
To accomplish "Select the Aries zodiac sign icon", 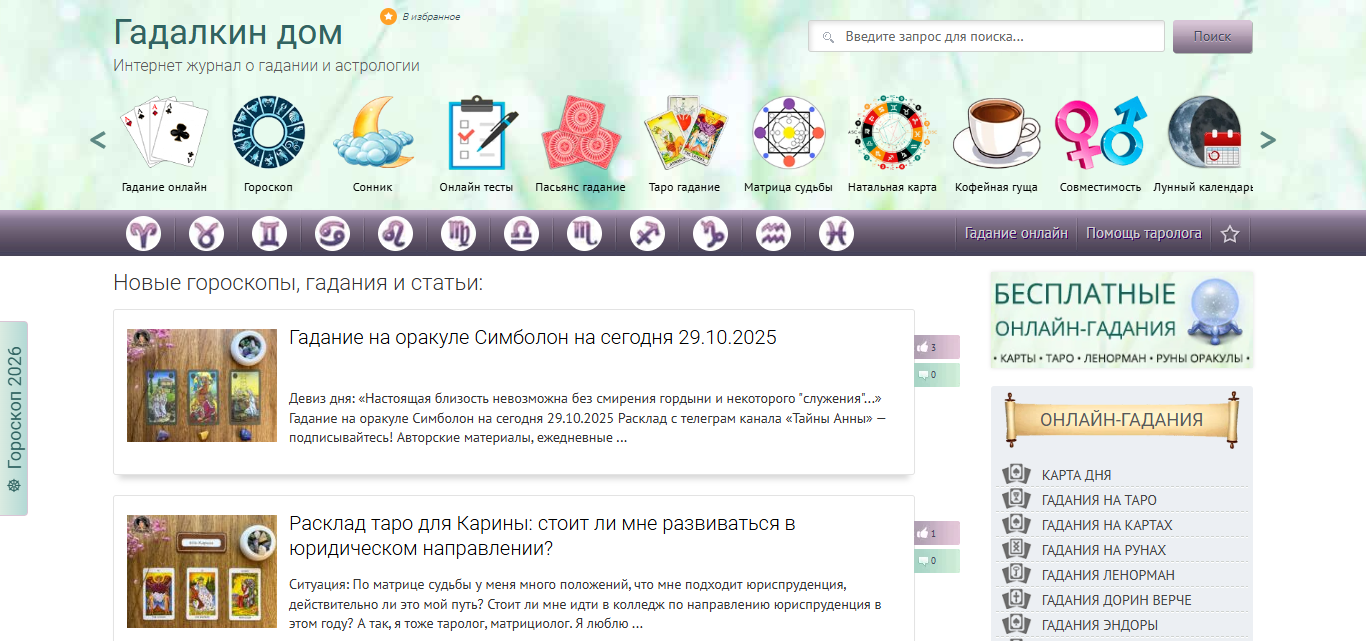I will pos(143,234).
